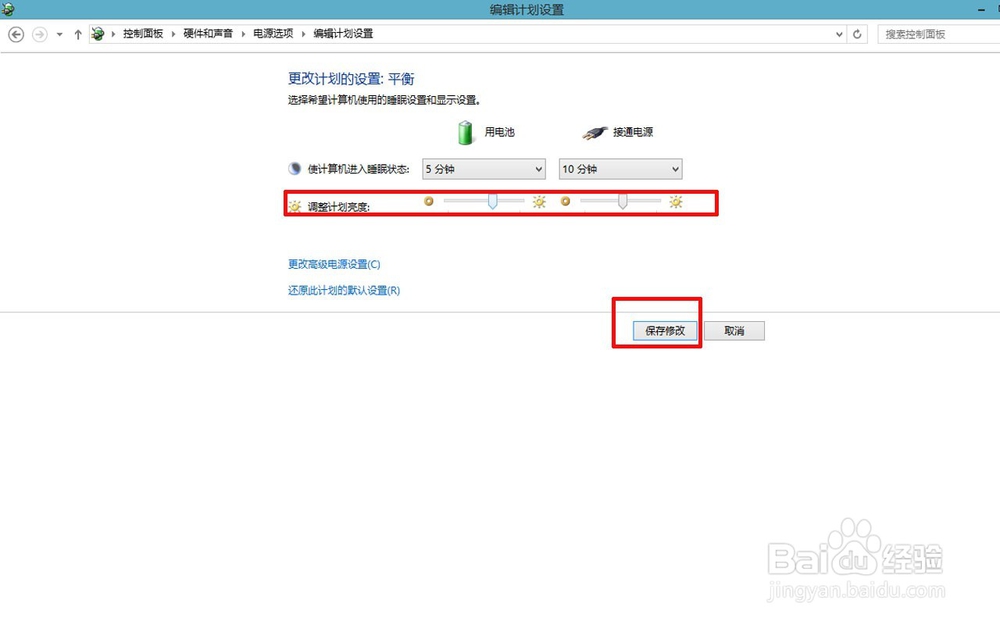
Task: Click the brightness sun icon beside 调整计划亮度
Action: coord(294,203)
